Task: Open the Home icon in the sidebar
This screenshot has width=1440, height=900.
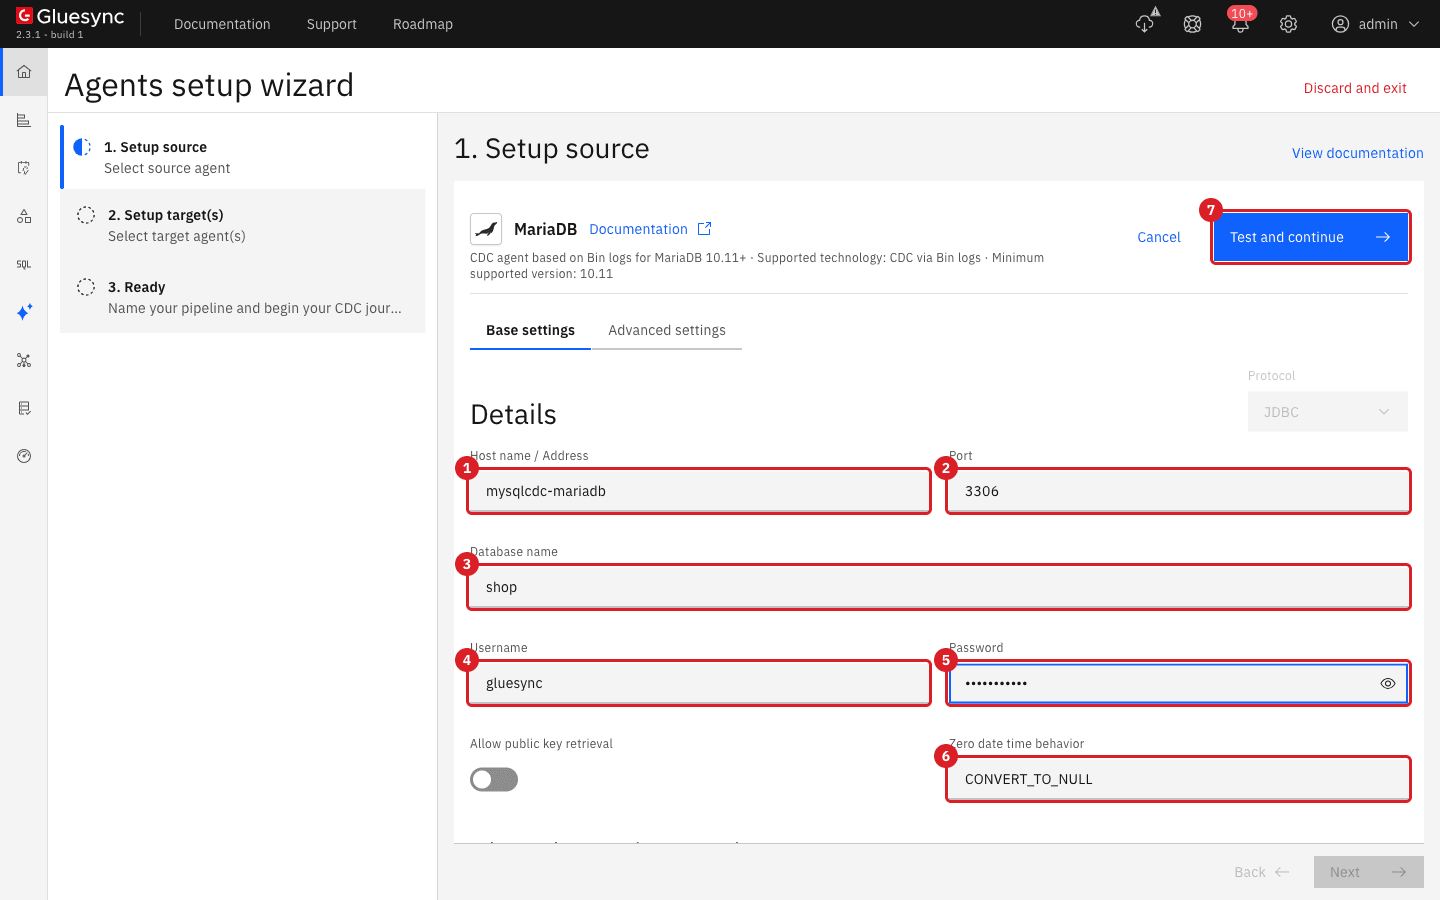Action: 24,72
